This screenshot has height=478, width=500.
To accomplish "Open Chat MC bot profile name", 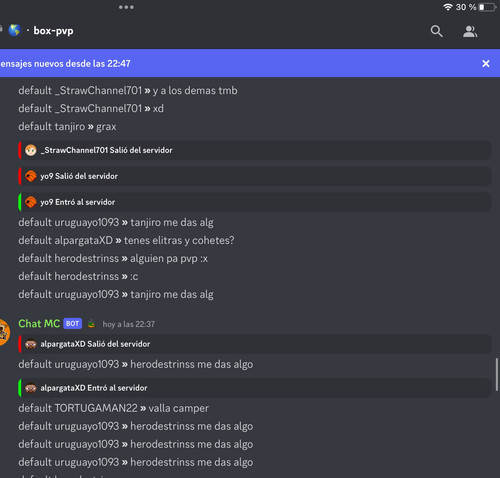I will pyautogui.click(x=39, y=323).
